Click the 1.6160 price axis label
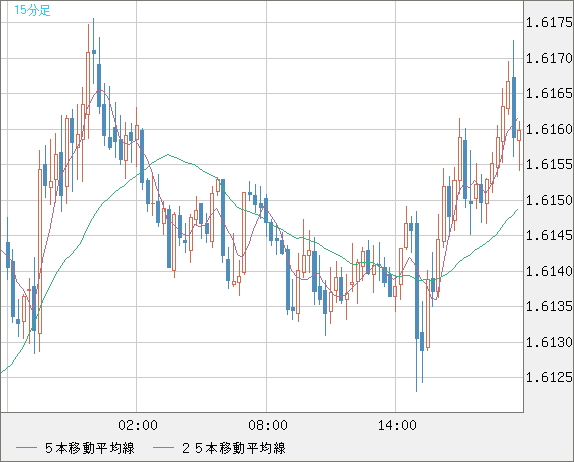Screen dimensions: 574x462 [549, 129]
